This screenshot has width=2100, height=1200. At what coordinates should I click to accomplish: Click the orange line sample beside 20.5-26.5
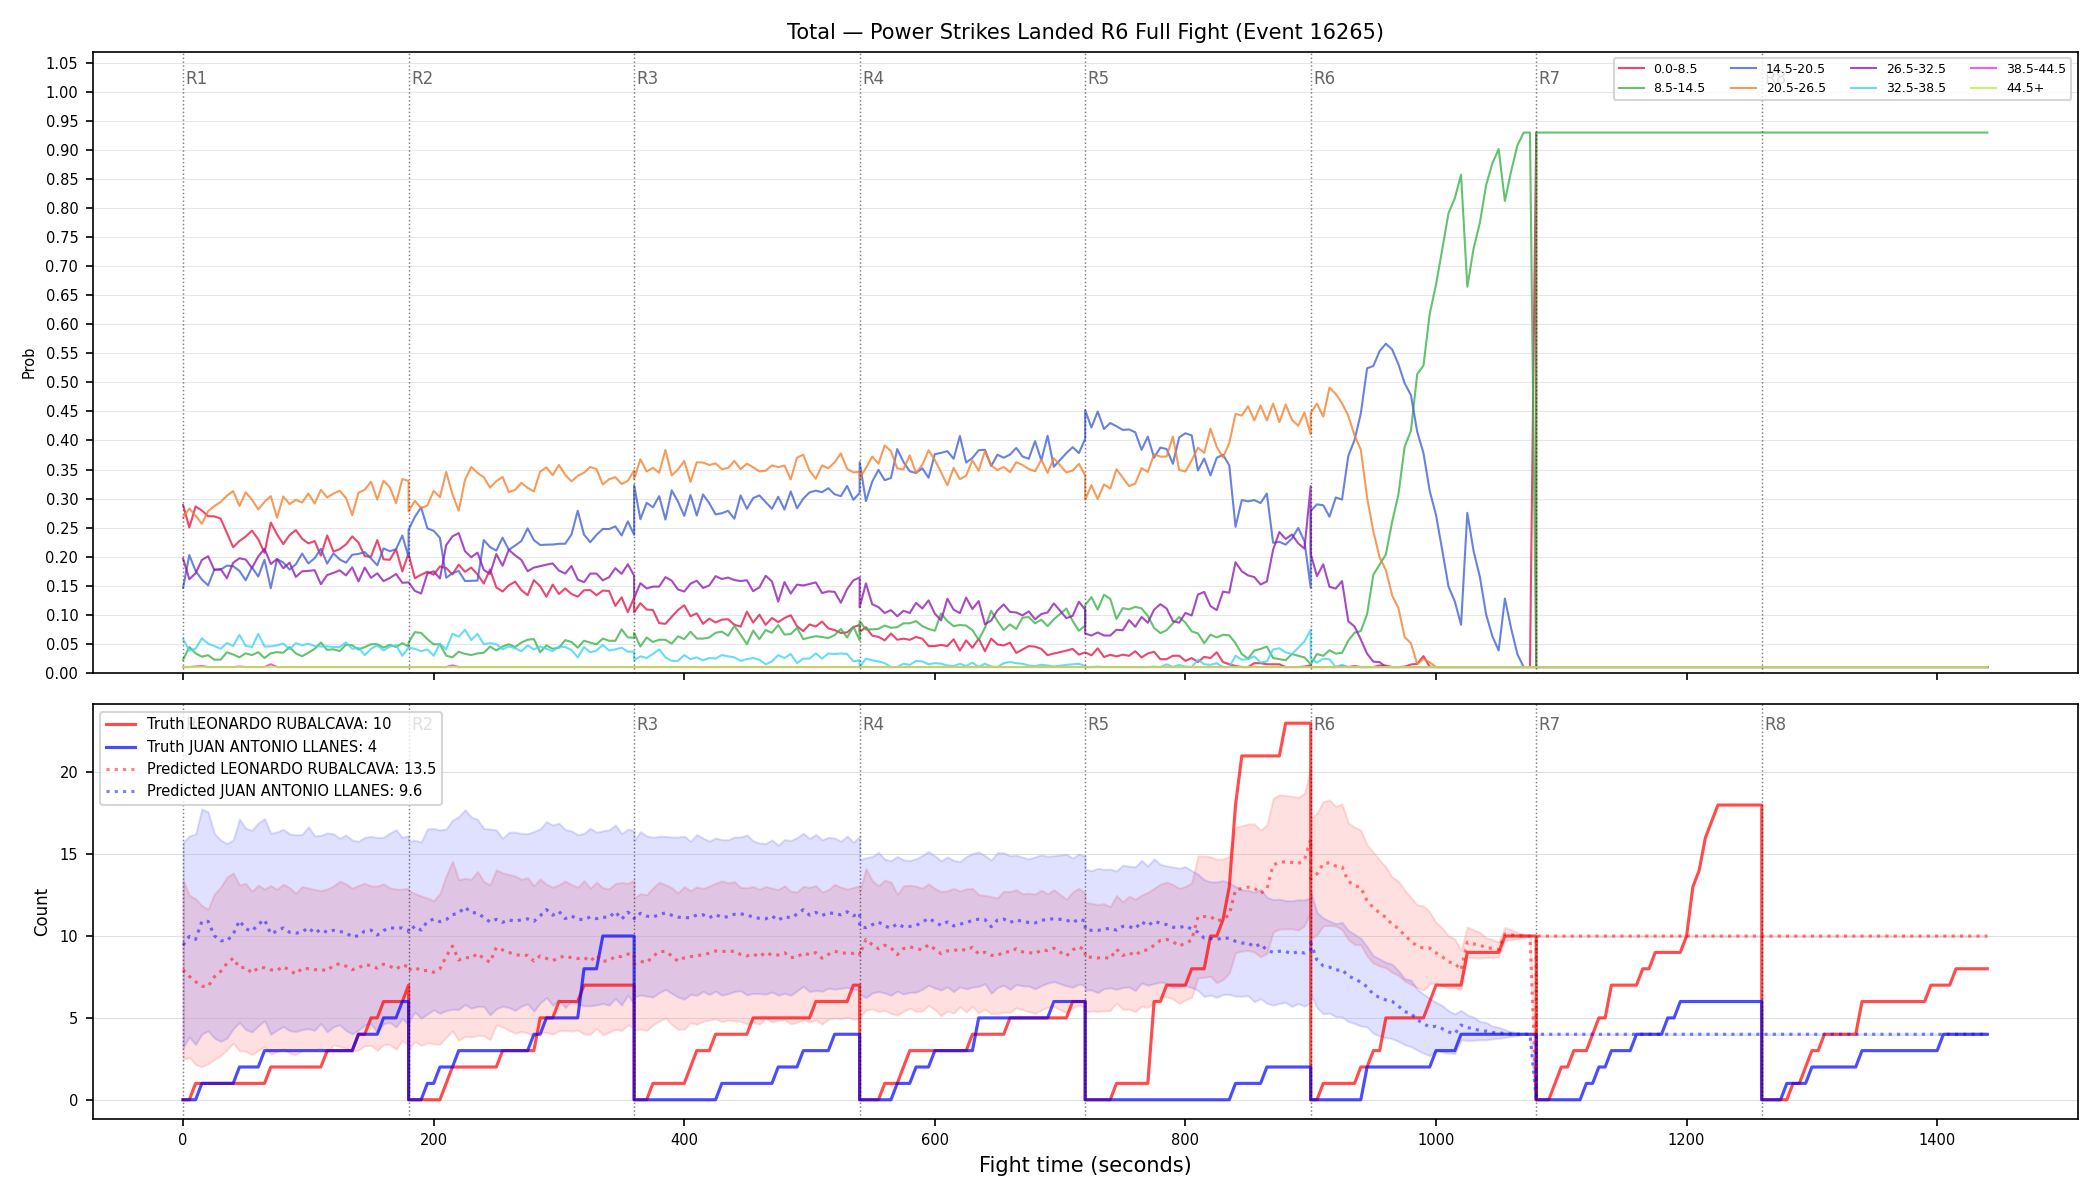(1744, 88)
